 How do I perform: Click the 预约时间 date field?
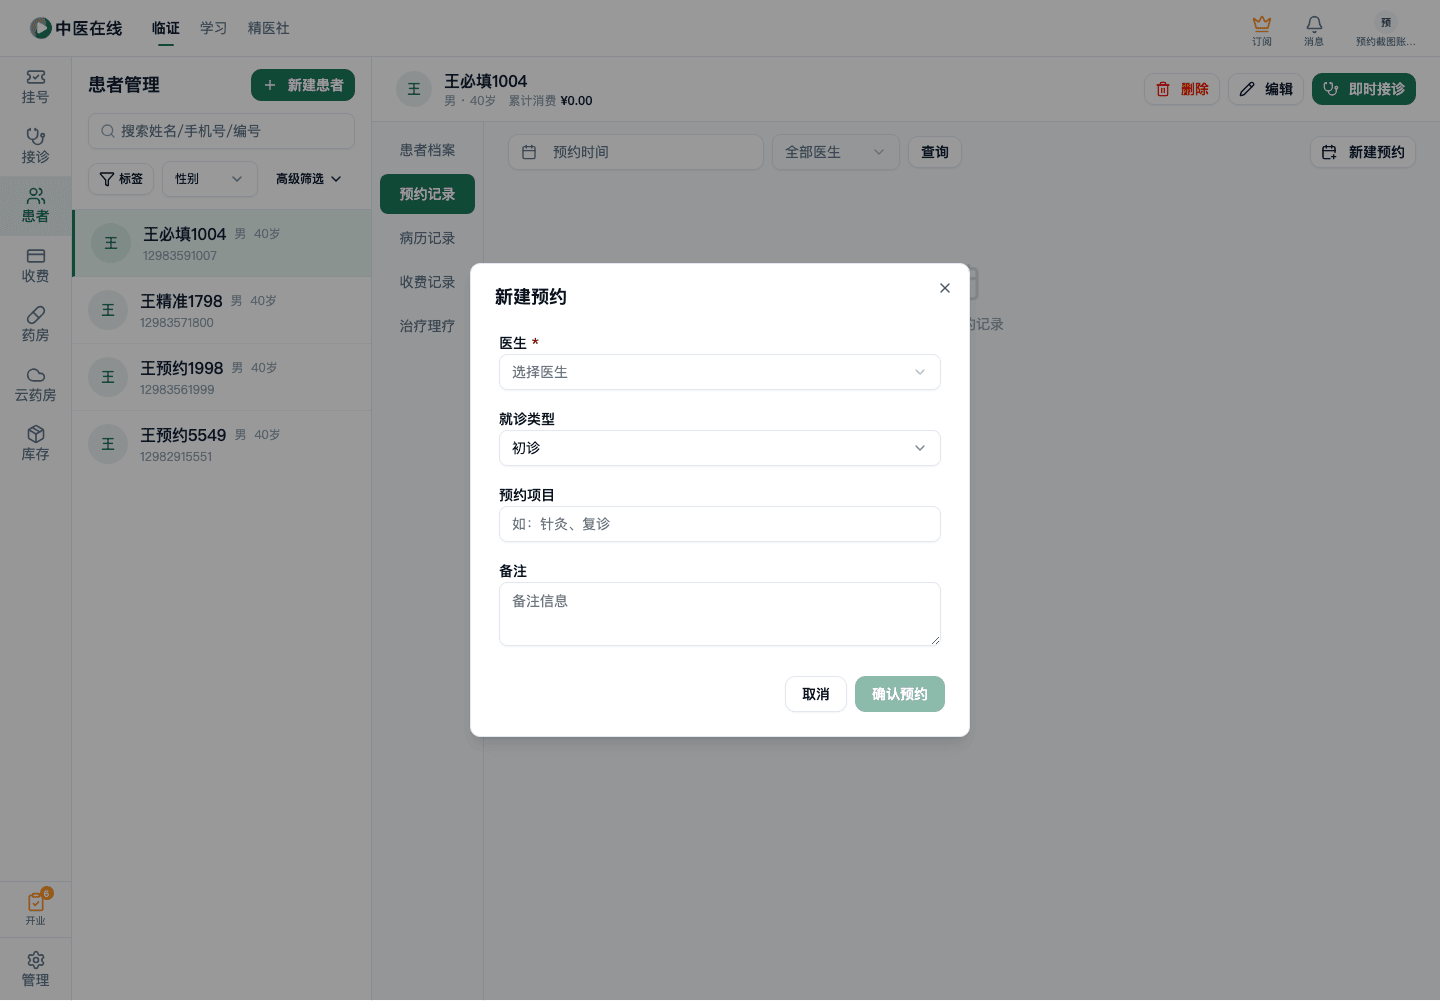coord(636,152)
